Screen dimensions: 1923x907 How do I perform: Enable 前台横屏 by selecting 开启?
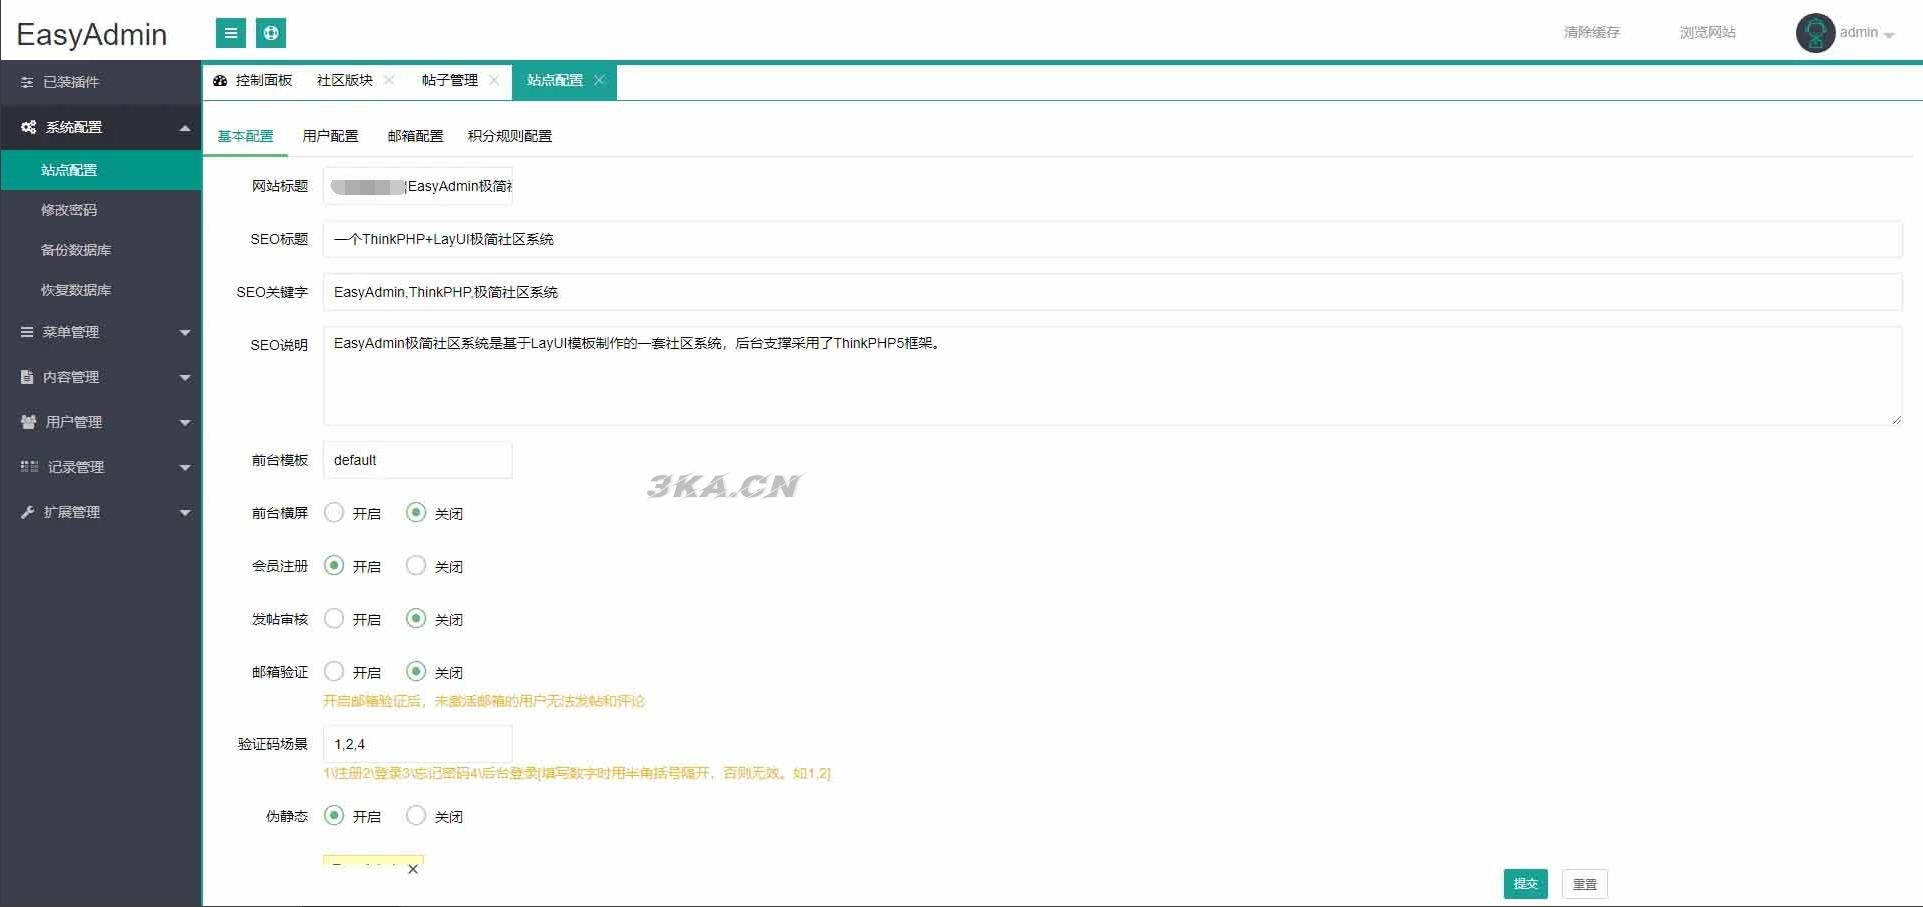click(334, 513)
